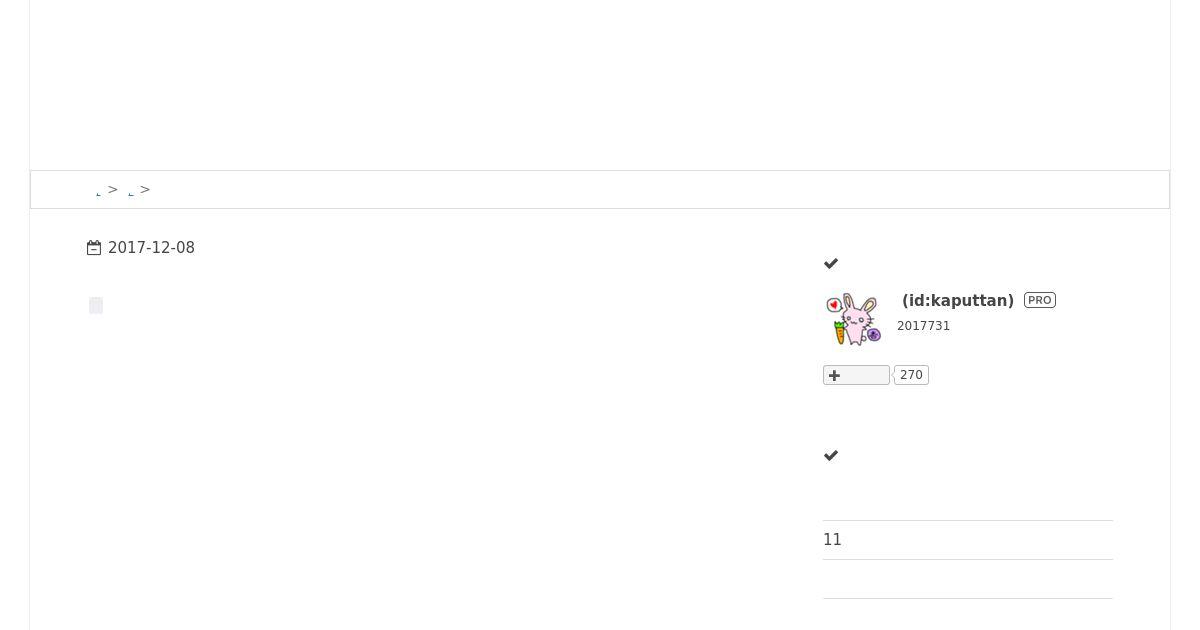
Task: Click the 270 subscriber count bubble
Action: click(x=911, y=375)
